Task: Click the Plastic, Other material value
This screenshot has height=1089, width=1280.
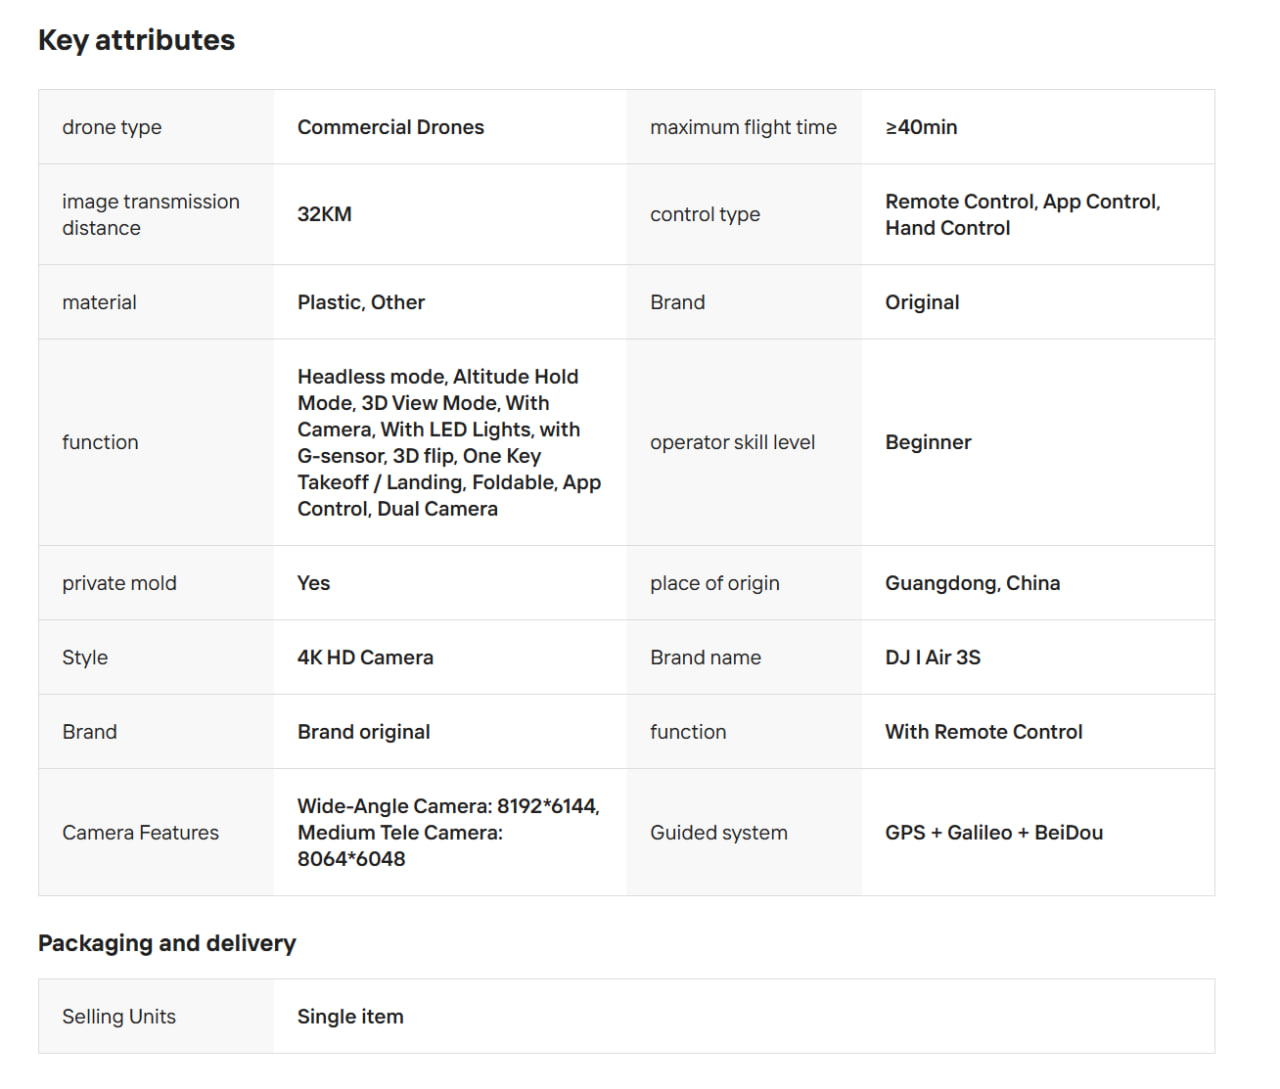Action: (360, 302)
